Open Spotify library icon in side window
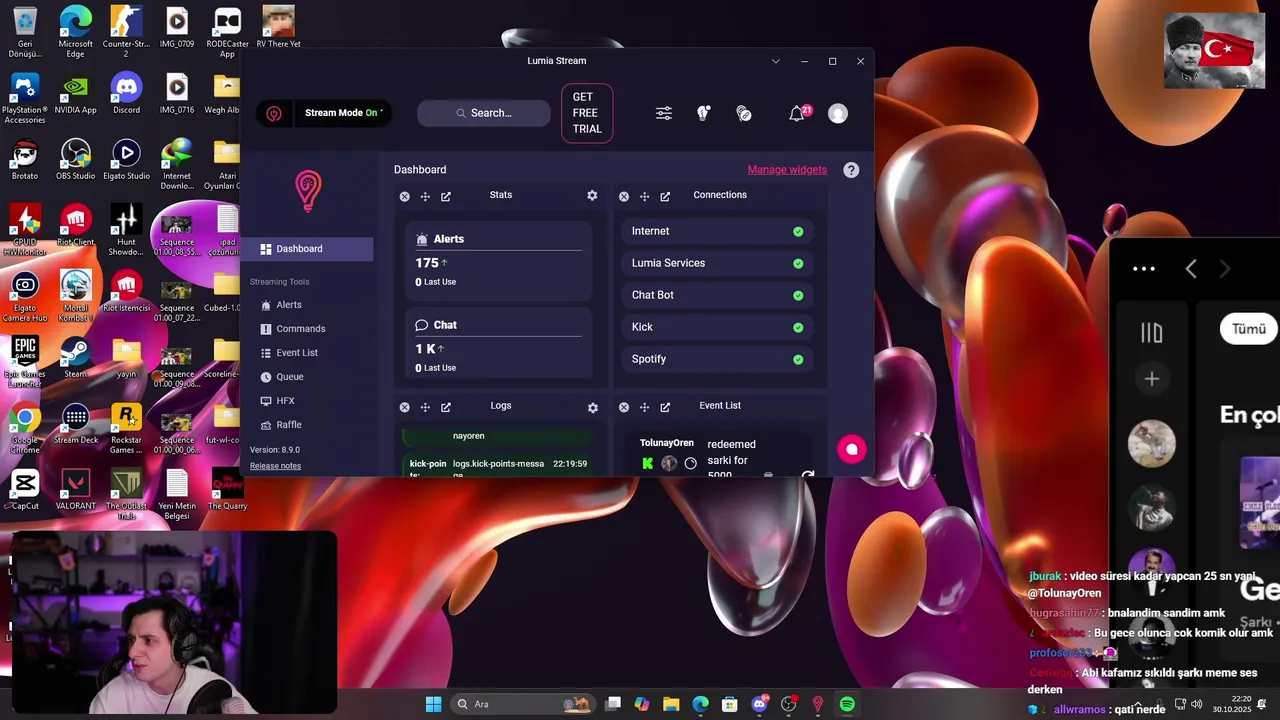The width and height of the screenshot is (1280, 720). 1152,332
